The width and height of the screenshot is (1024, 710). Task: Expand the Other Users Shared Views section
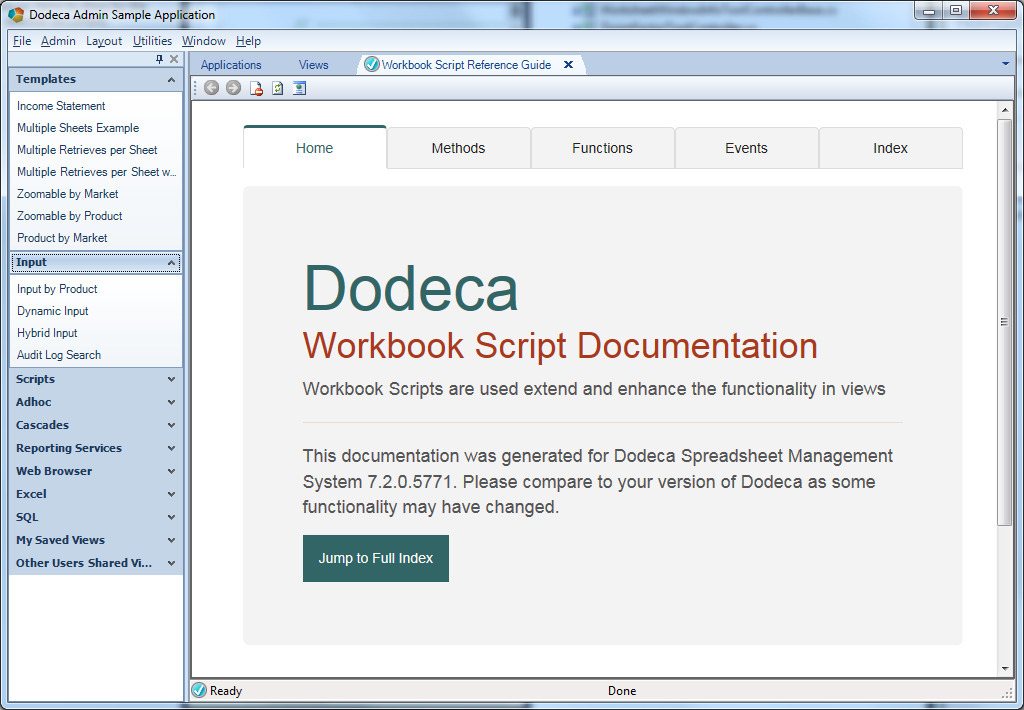[171, 563]
